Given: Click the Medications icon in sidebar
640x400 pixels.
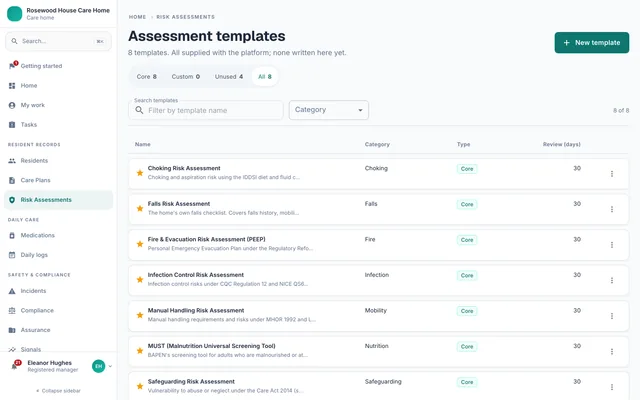Looking at the screenshot, I should tap(12, 236).
